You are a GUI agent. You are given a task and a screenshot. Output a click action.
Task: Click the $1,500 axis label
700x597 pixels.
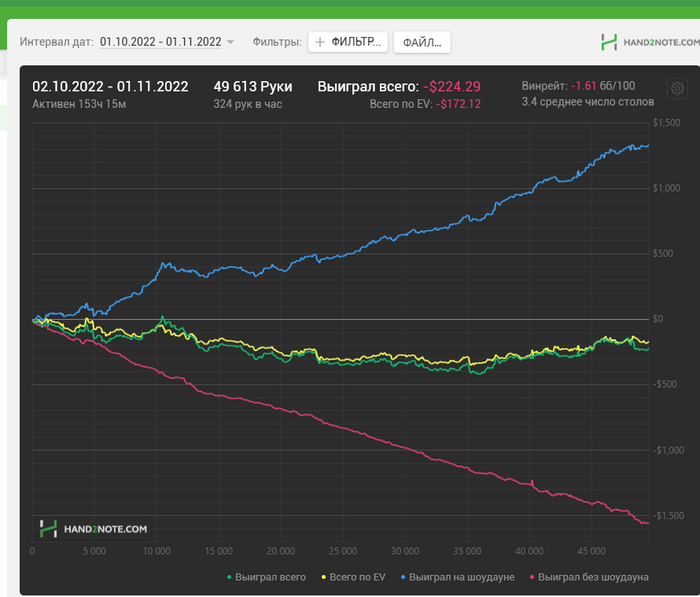pyautogui.click(x=667, y=122)
